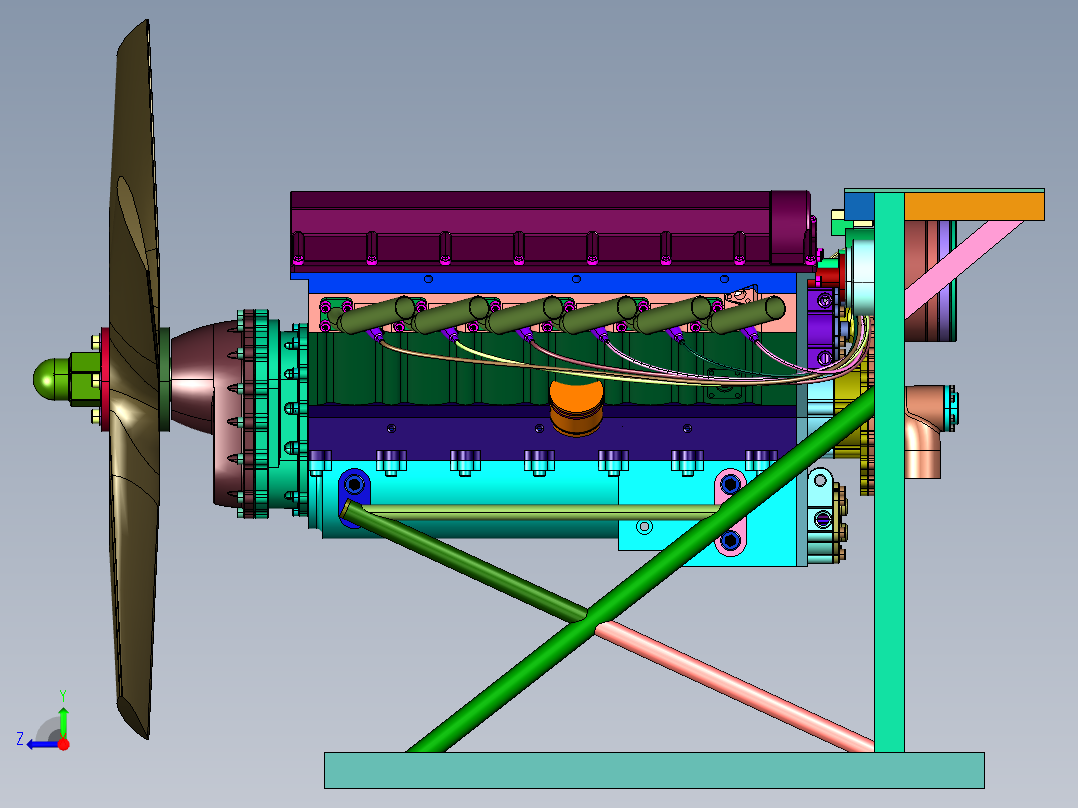The image size is (1078, 808).
Task: Select the vertical green frame post
Action: coord(889,472)
